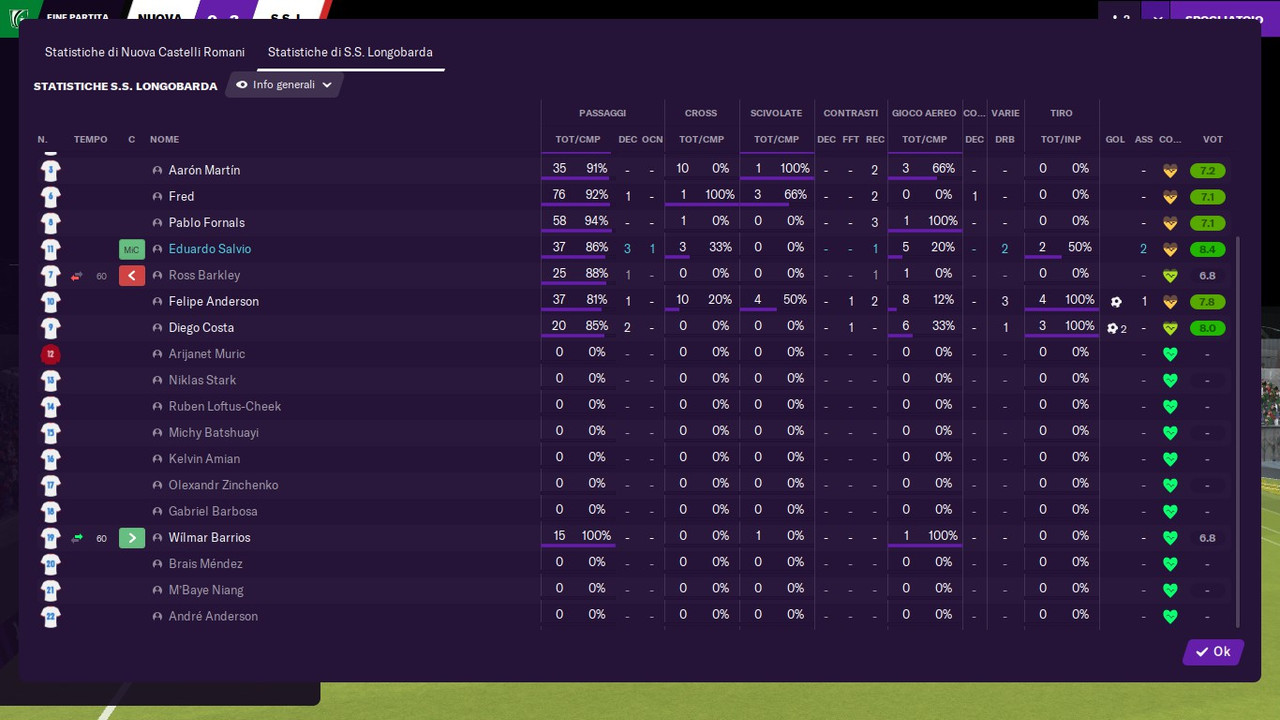The image size is (1280, 720).
Task: Click the condition heart icon for Ross Barkley
Action: 1170,276
